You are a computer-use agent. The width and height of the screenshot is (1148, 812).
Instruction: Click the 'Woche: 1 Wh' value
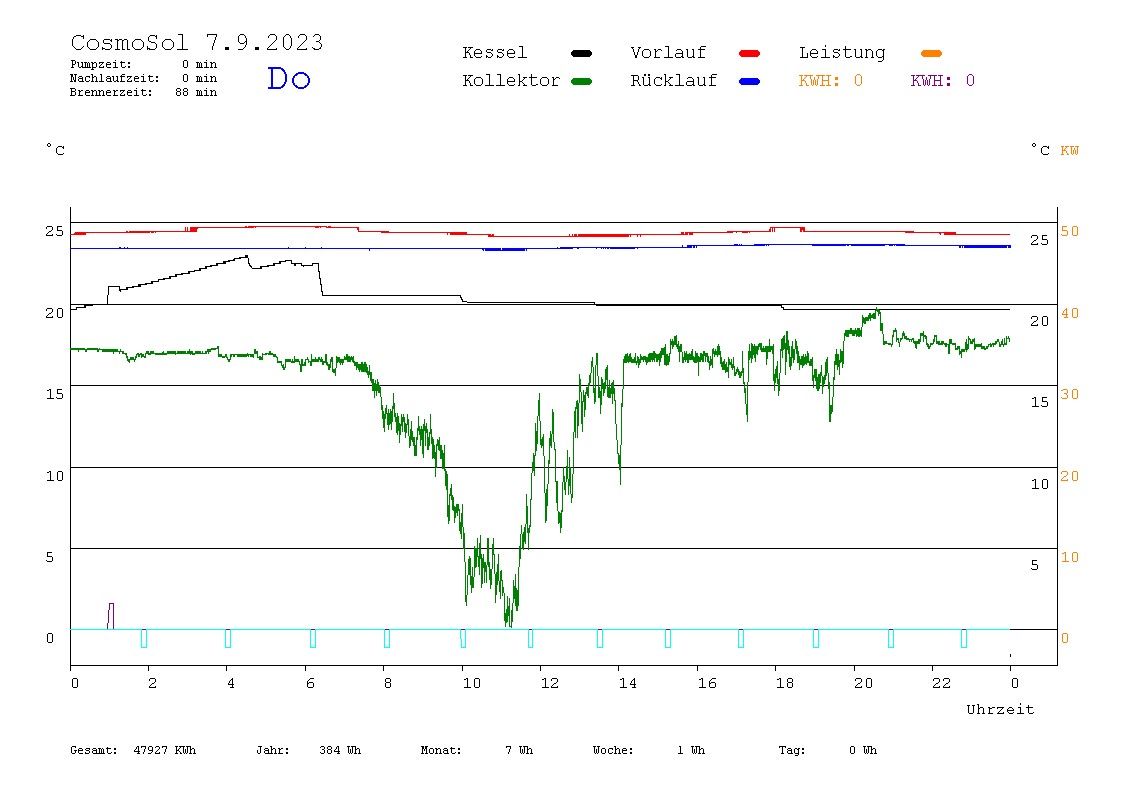[649, 750]
